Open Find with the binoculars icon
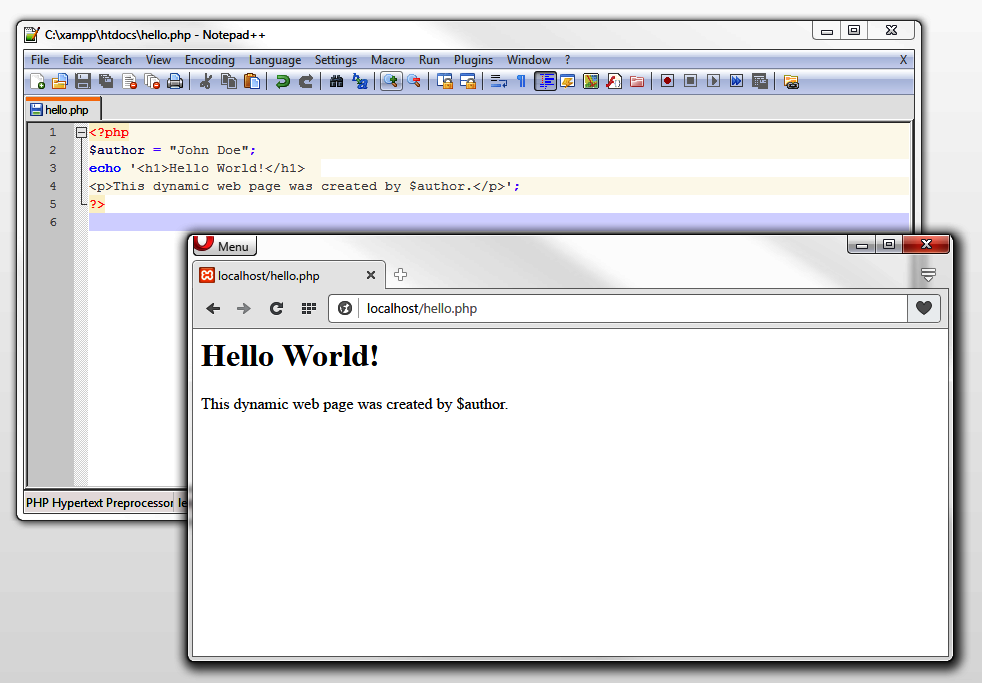Viewport: 982px width, 683px height. [x=336, y=82]
